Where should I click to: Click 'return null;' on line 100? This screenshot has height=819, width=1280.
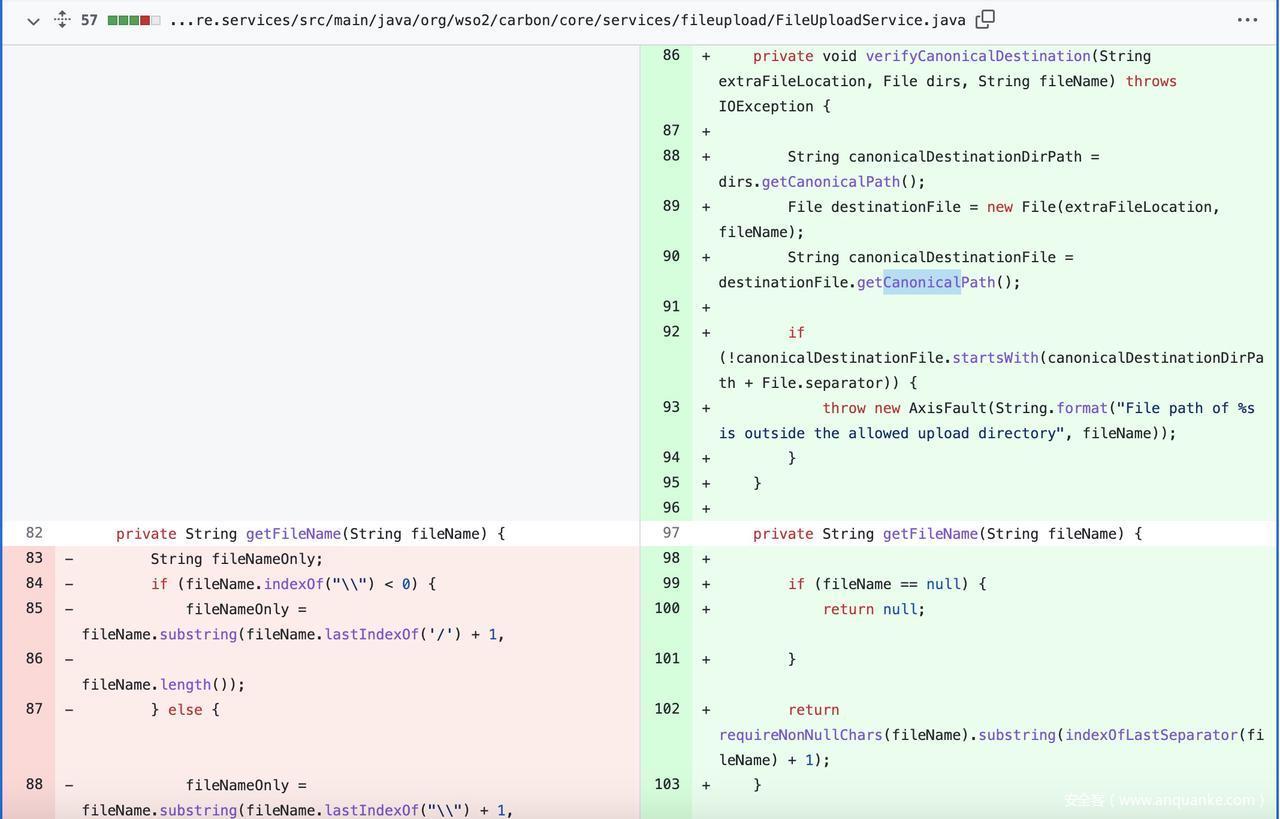874,609
